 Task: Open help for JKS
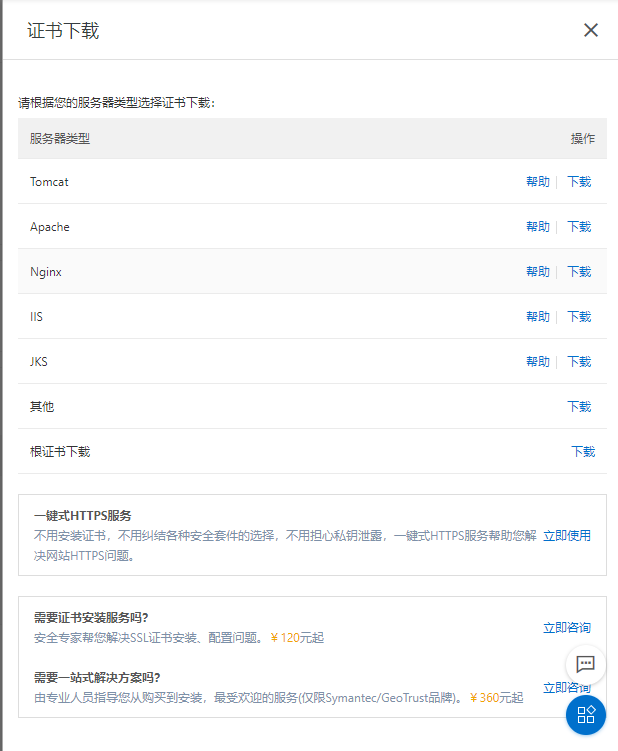pos(538,362)
